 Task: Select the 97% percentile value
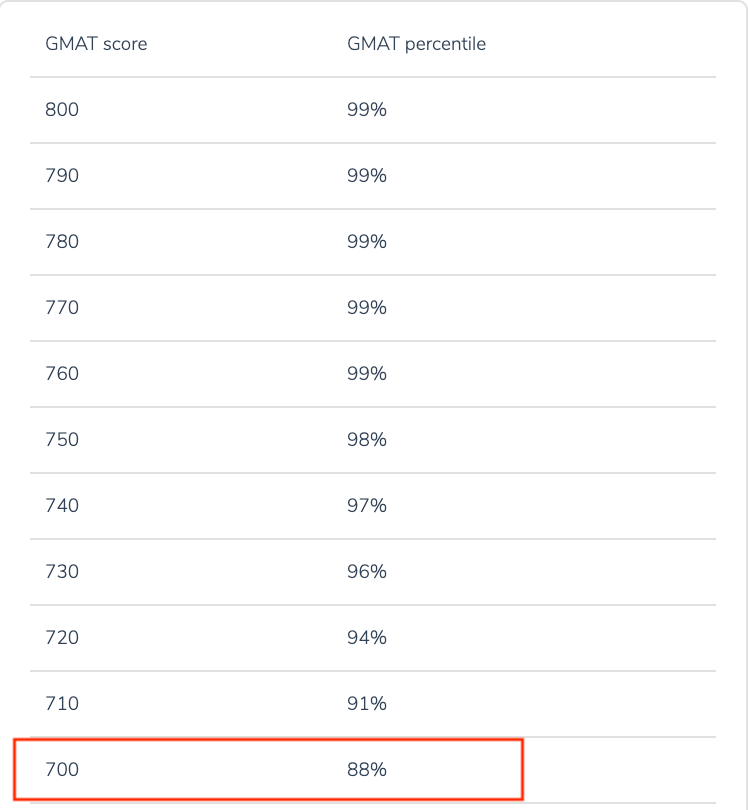click(367, 506)
